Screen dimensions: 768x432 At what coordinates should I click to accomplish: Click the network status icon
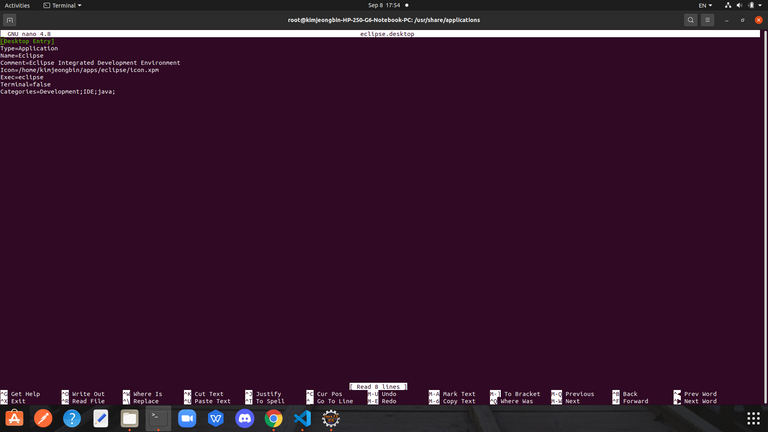point(728,5)
